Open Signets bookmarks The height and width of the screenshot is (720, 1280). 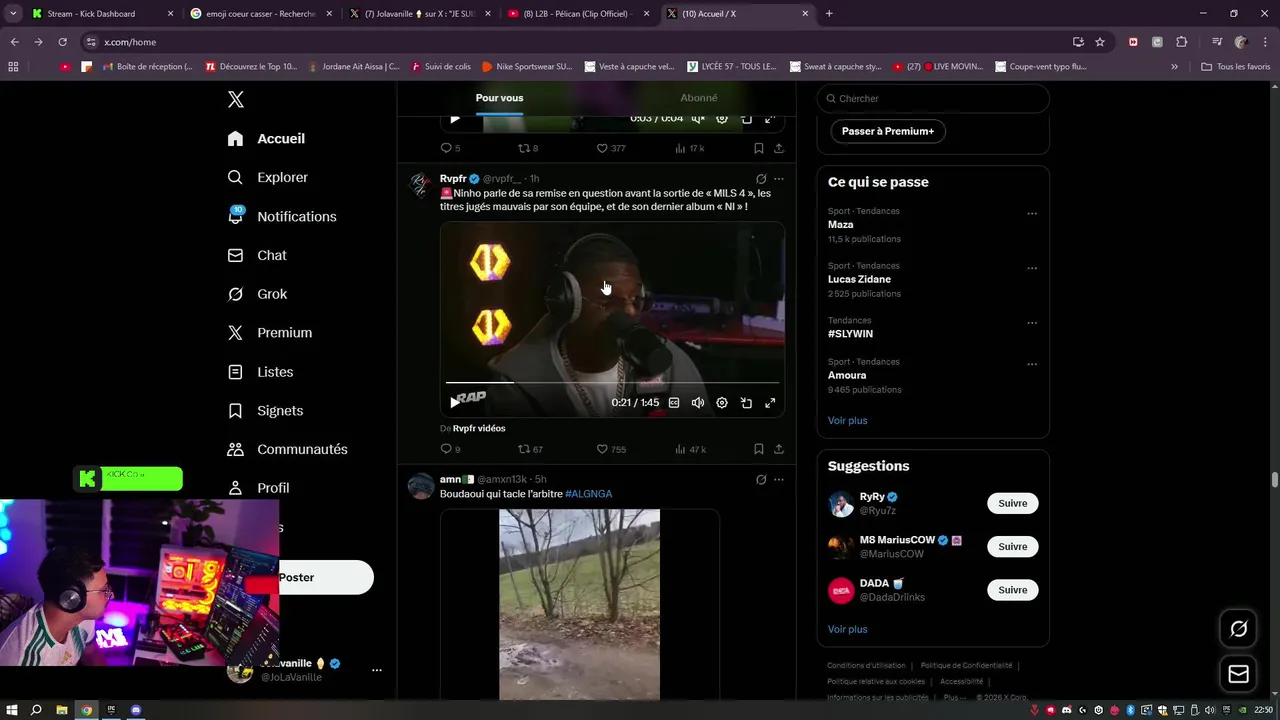pos(265,411)
